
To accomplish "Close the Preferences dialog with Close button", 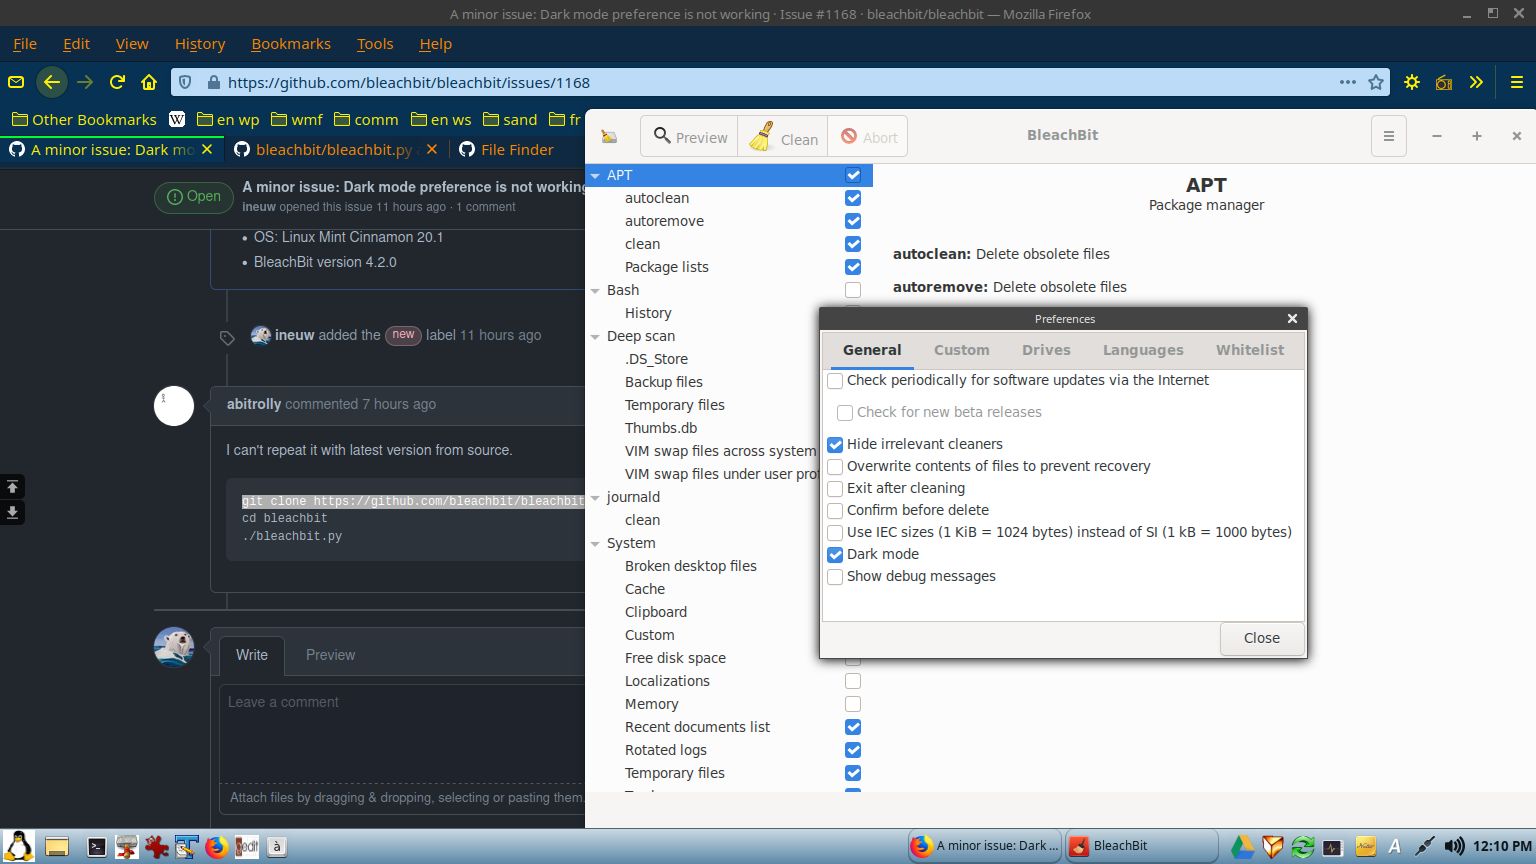I will tap(1261, 638).
